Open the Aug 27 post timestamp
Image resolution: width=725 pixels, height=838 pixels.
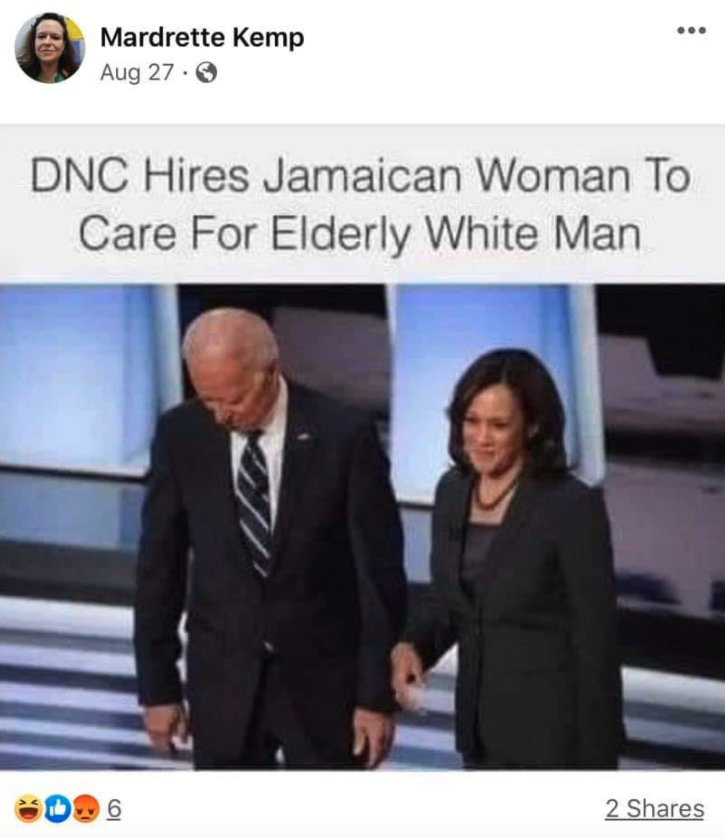tap(137, 73)
